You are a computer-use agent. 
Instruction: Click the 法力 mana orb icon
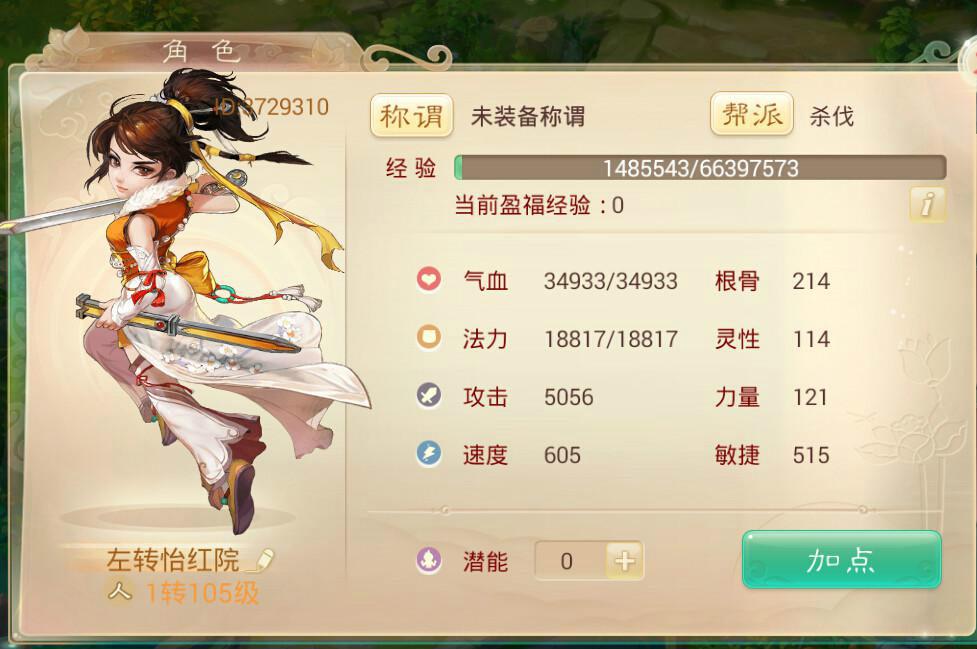click(429, 337)
